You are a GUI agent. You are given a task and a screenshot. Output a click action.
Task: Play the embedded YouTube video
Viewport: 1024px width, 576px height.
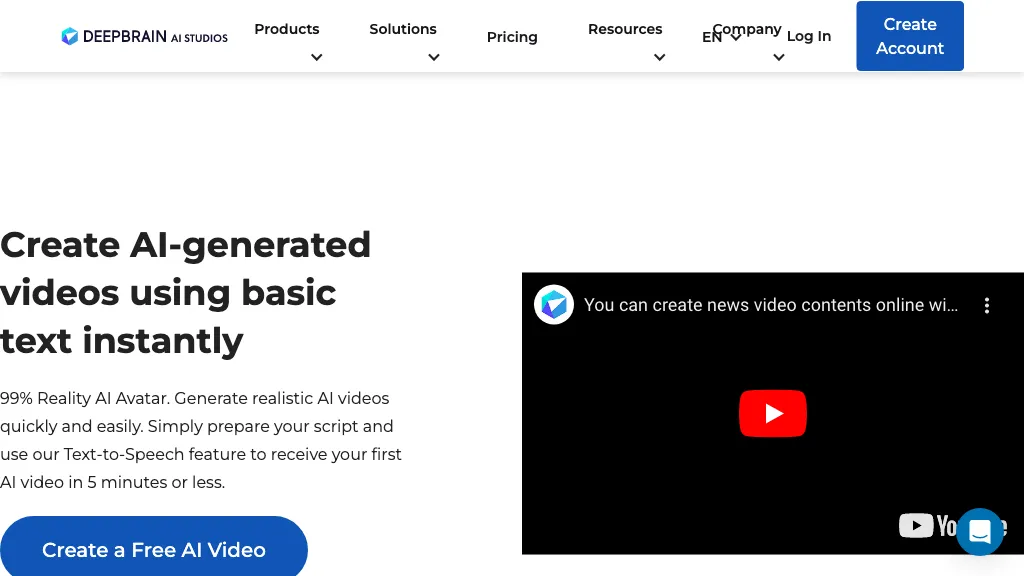pyautogui.click(x=772, y=413)
